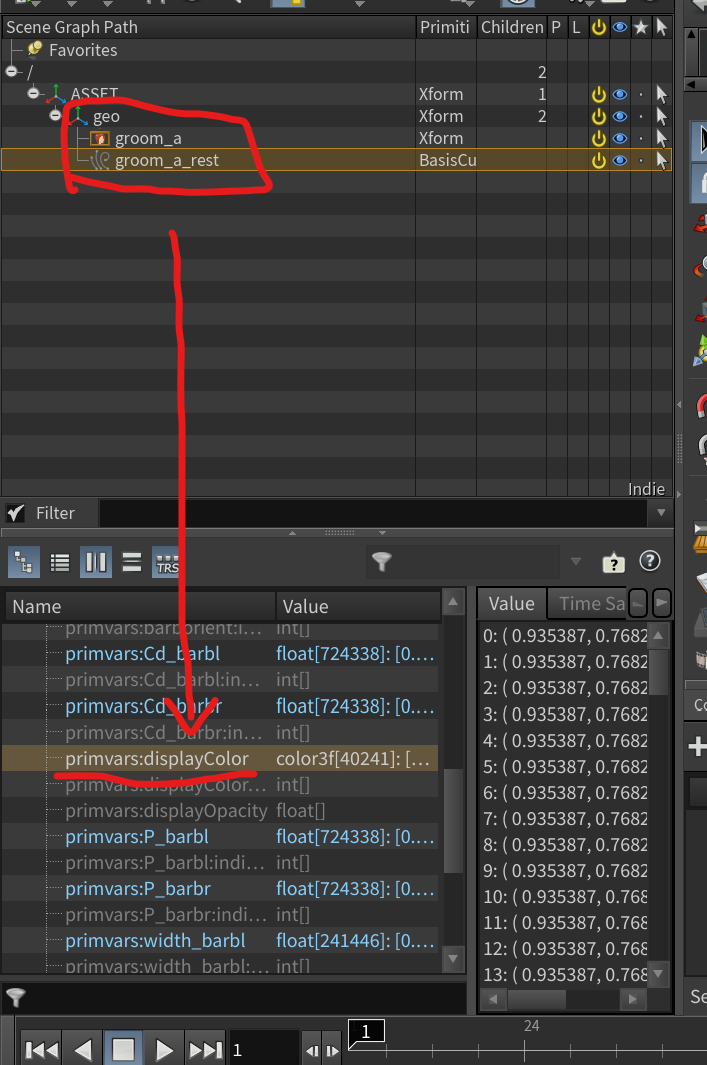Screen dimensions: 707x1065
Task: Jump to first frame button
Action: pyautogui.click(x=41, y=1050)
